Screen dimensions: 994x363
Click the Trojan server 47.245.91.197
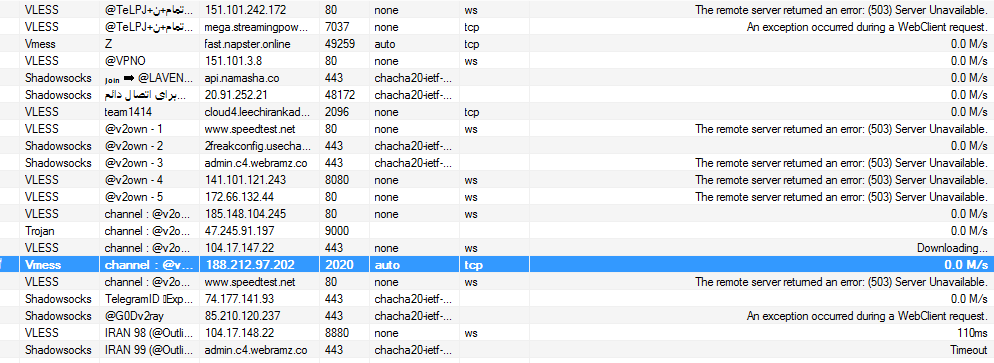click(x=497, y=231)
